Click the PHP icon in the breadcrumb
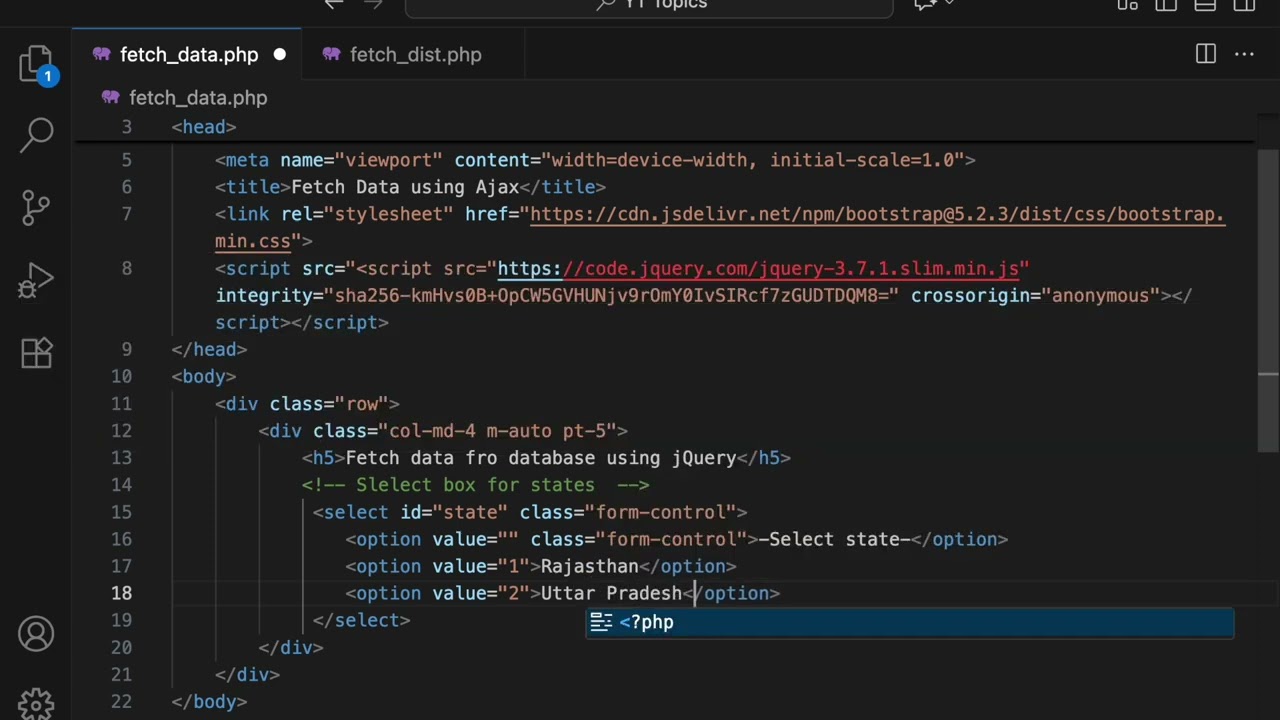This screenshot has height=720, width=1280. (x=110, y=98)
